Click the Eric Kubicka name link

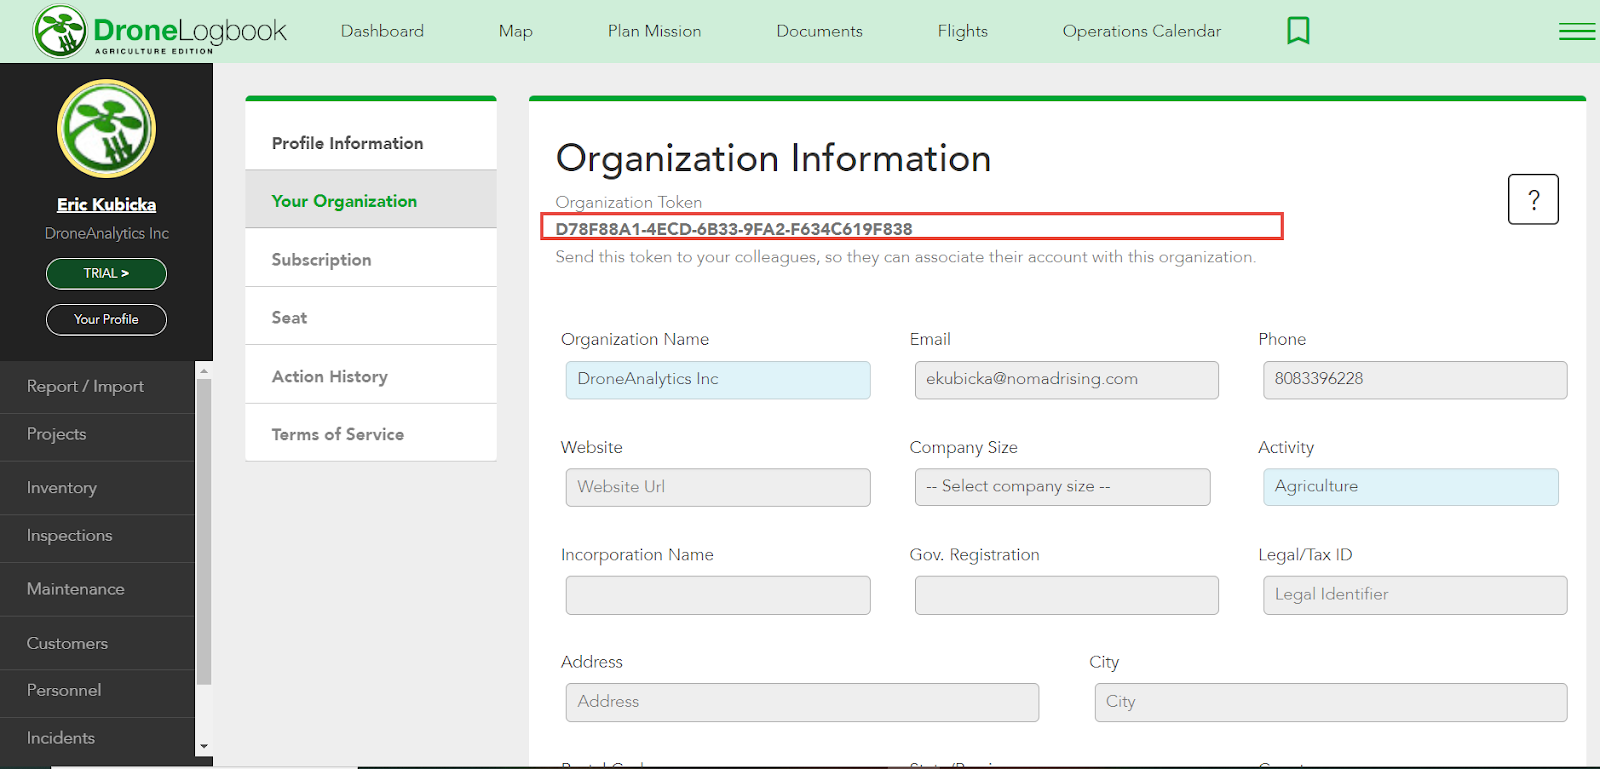pos(106,204)
